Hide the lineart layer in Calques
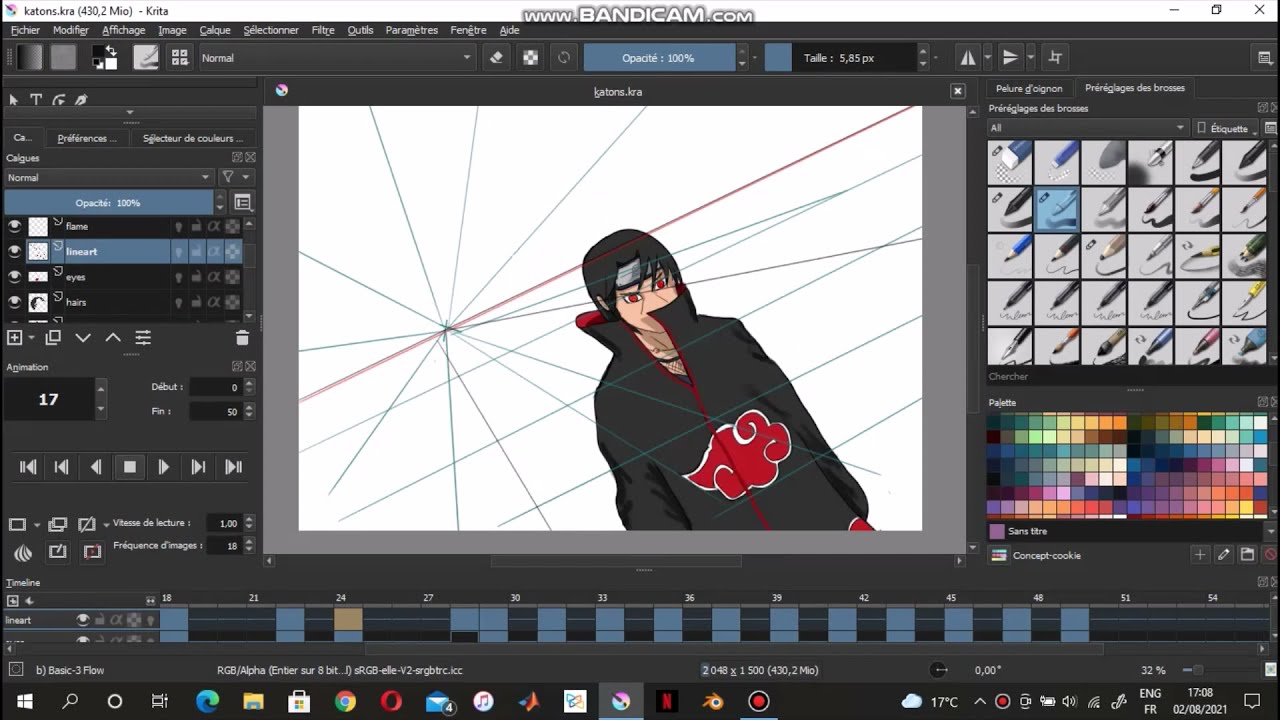The image size is (1280, 720). 15,251
